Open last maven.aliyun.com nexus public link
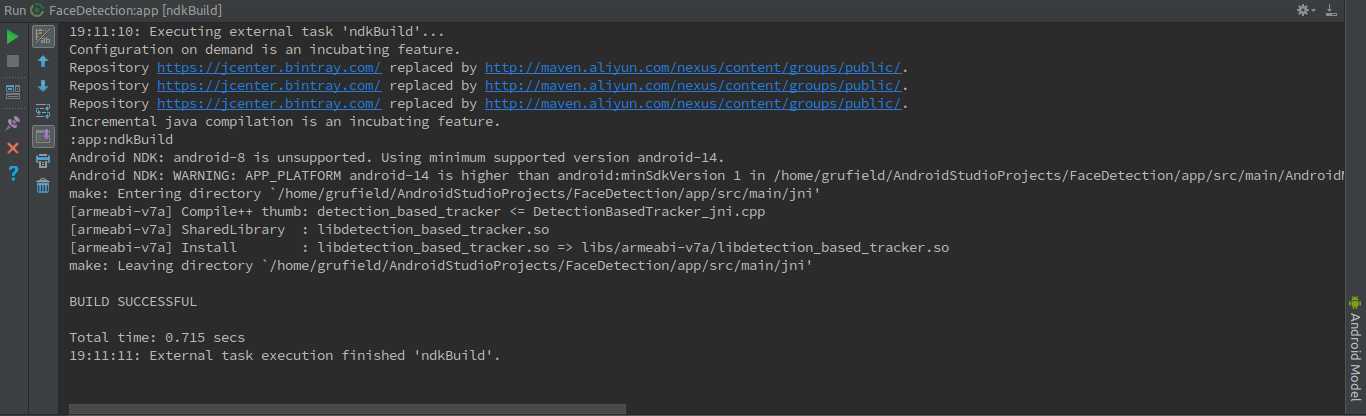The width and height of the screenshot is (1366, 416). coord(694,104)
